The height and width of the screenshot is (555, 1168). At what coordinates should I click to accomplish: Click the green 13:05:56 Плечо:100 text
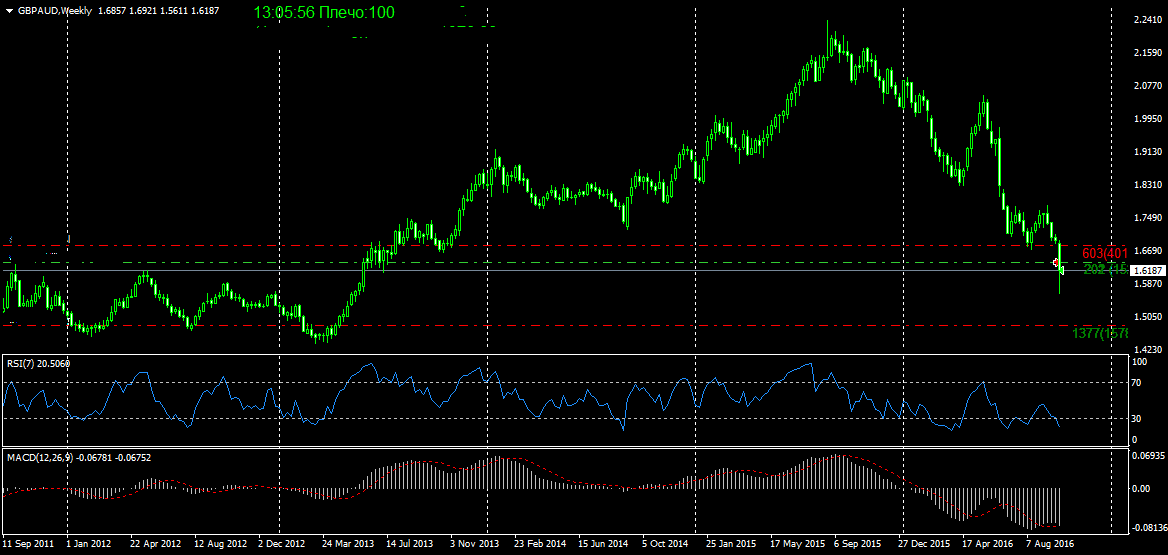[x=324, y=12]
